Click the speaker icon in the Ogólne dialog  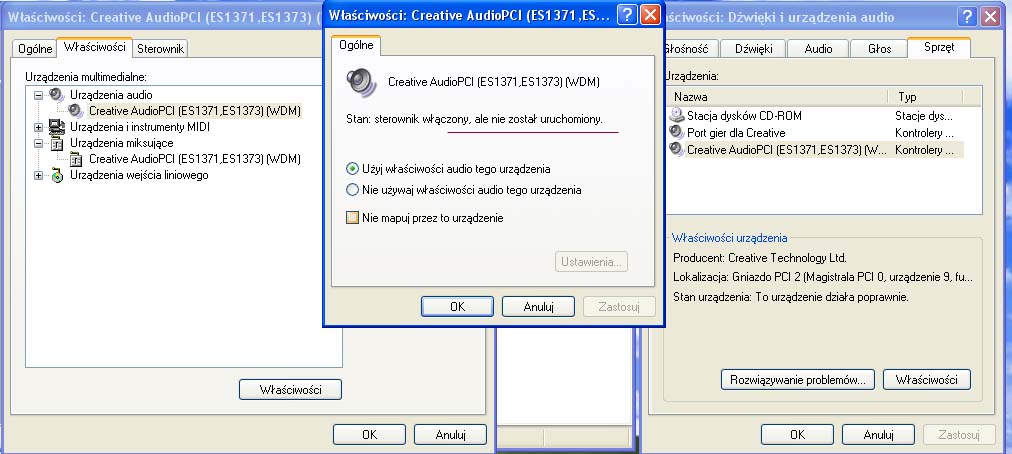[x=357, y=82]
